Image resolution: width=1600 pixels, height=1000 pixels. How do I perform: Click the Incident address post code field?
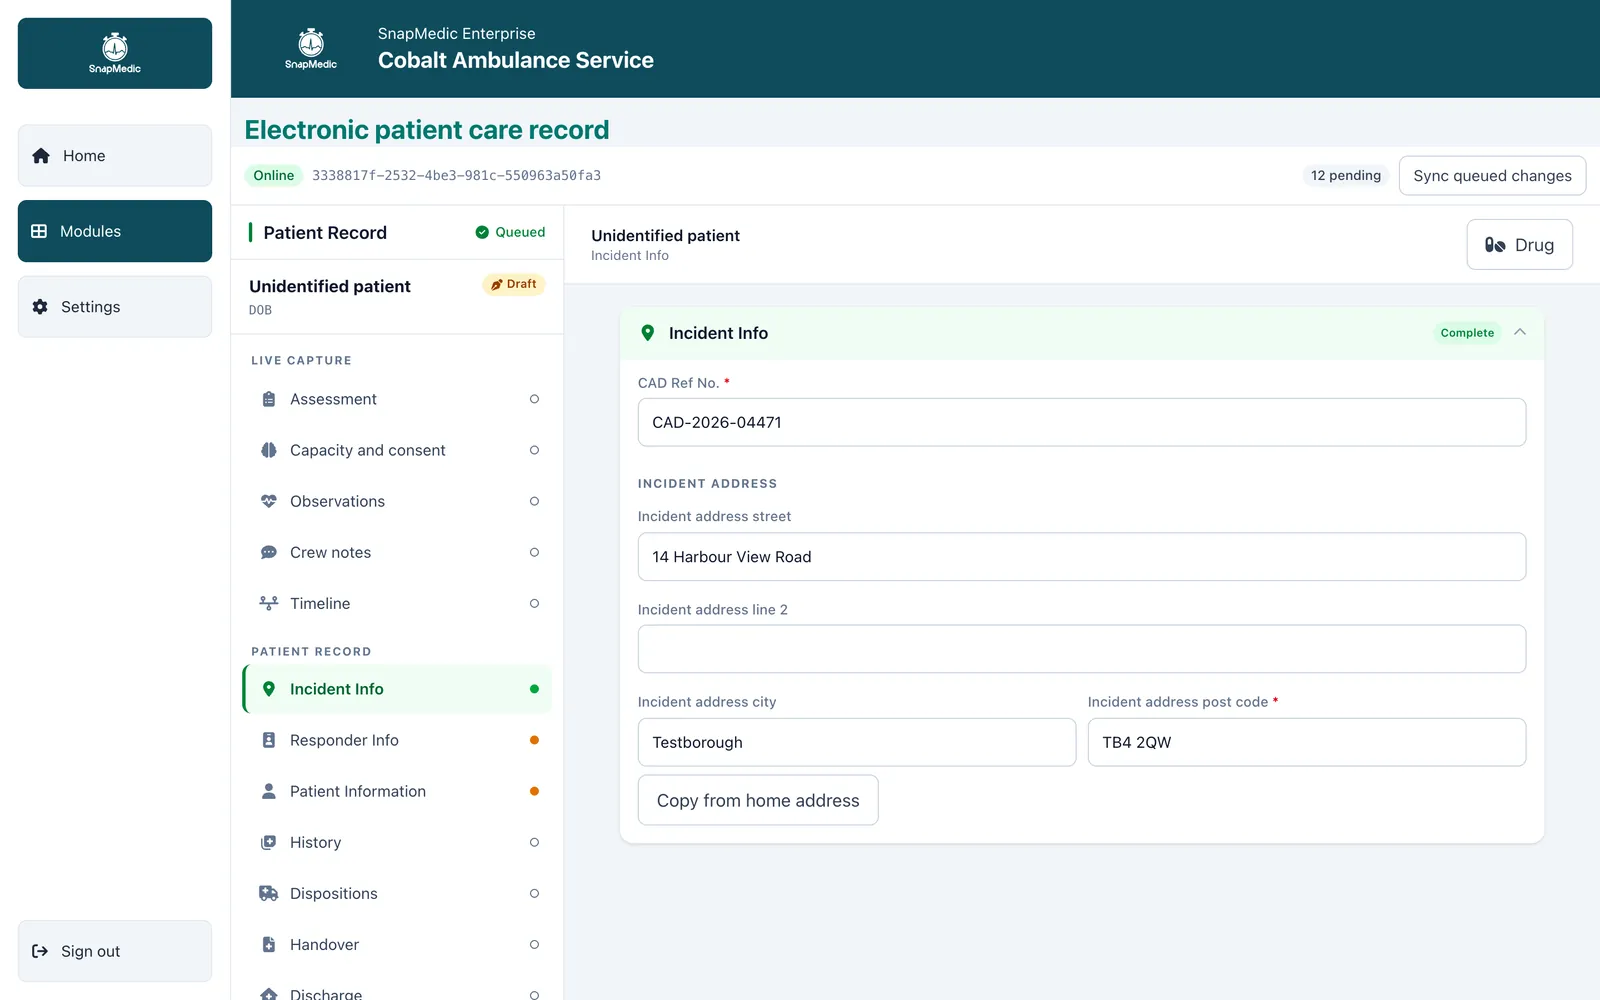pyautogui.click(x=1307, y=742)
